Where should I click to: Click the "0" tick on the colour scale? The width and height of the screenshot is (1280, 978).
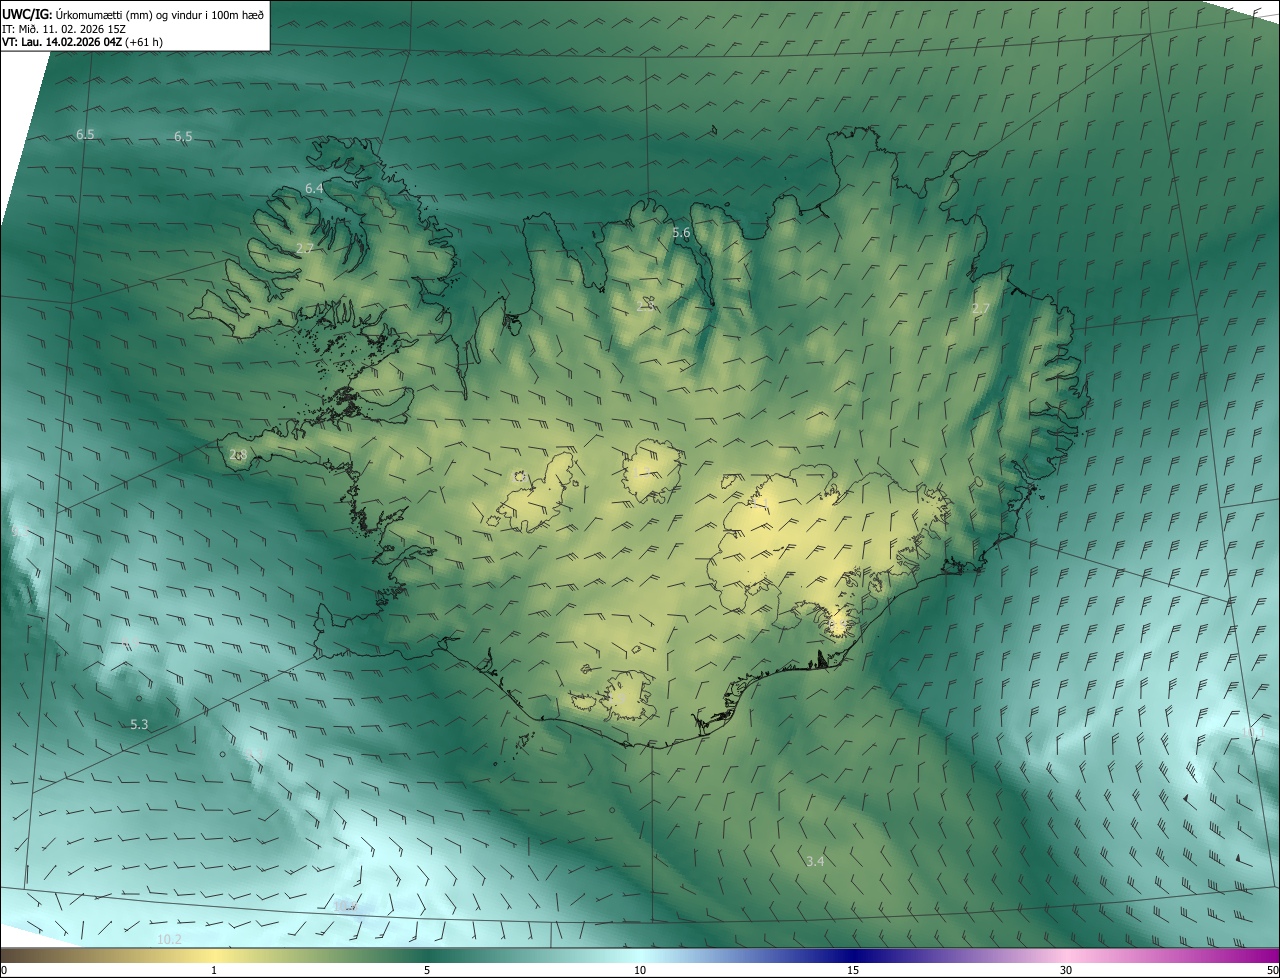click(x=4, y=970)
